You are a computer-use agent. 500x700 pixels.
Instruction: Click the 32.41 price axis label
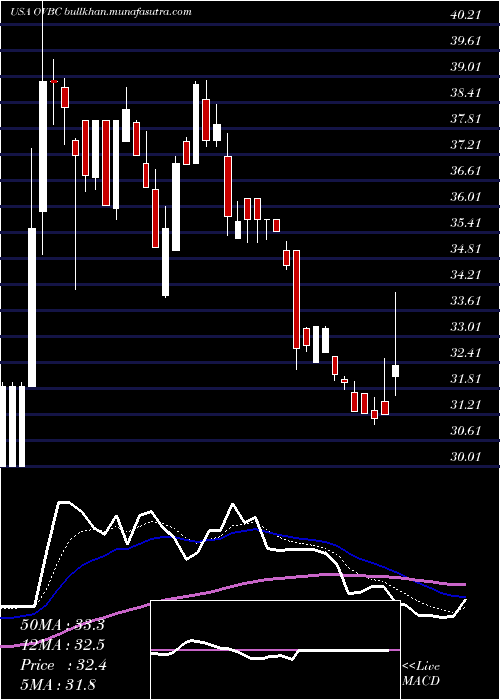(467, 353)
